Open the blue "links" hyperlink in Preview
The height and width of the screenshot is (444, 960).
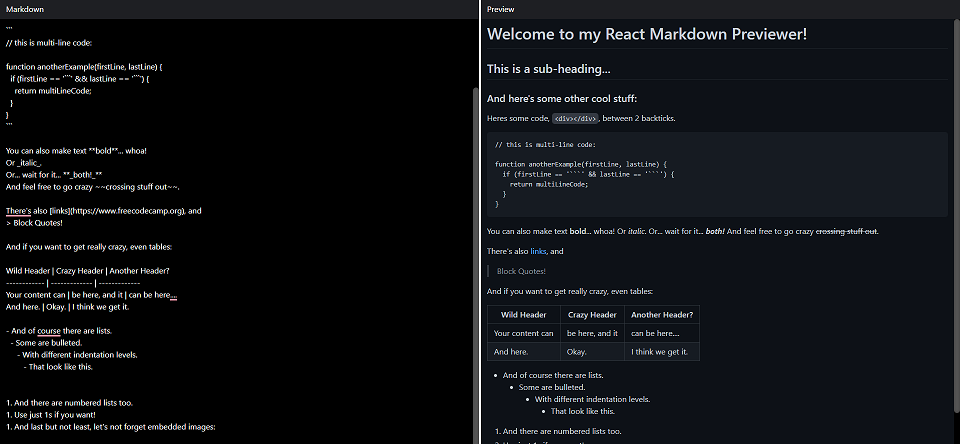pos(538,251)
